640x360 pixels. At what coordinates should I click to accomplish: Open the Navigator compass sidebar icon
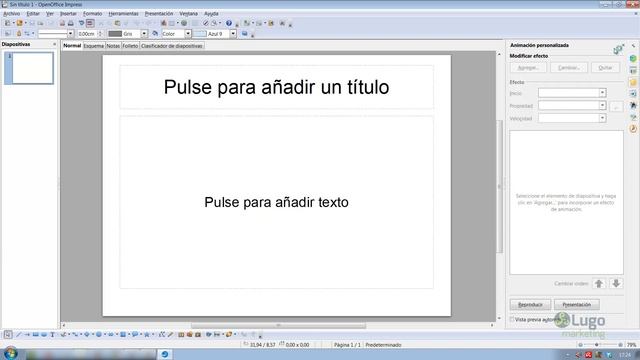point(633,129)
